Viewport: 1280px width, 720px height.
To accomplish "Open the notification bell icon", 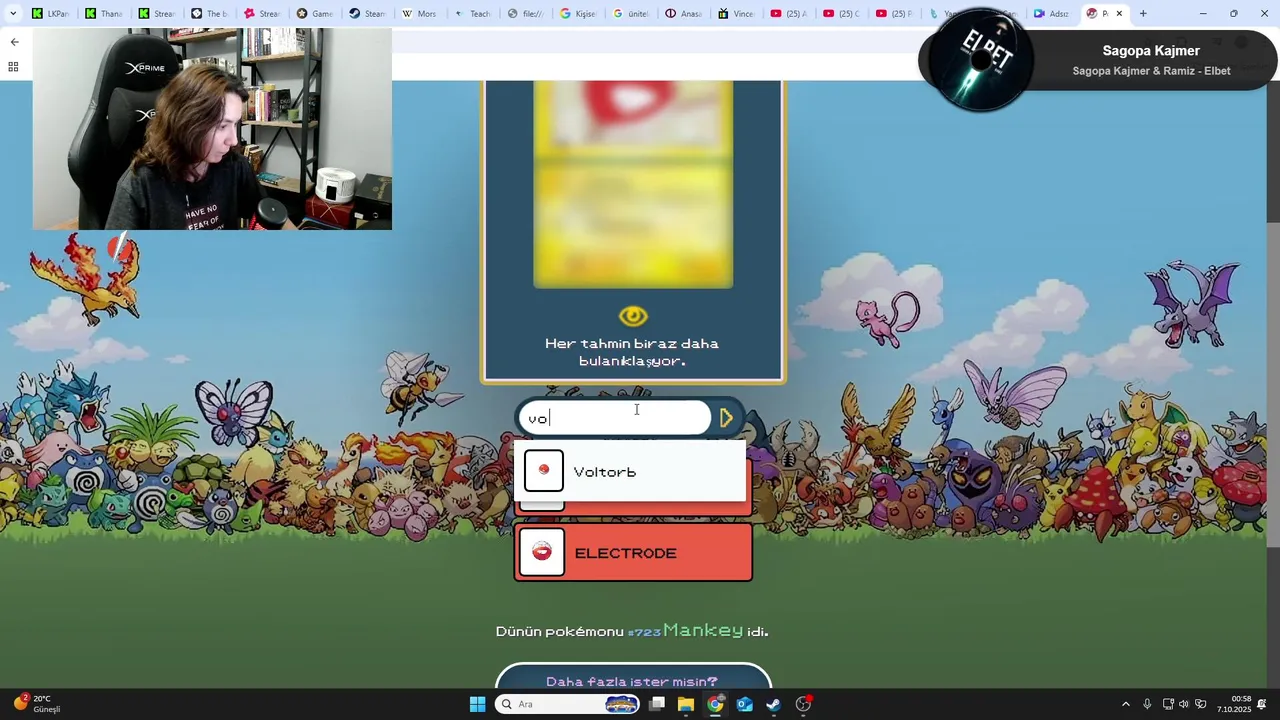I will (1263, 704).
